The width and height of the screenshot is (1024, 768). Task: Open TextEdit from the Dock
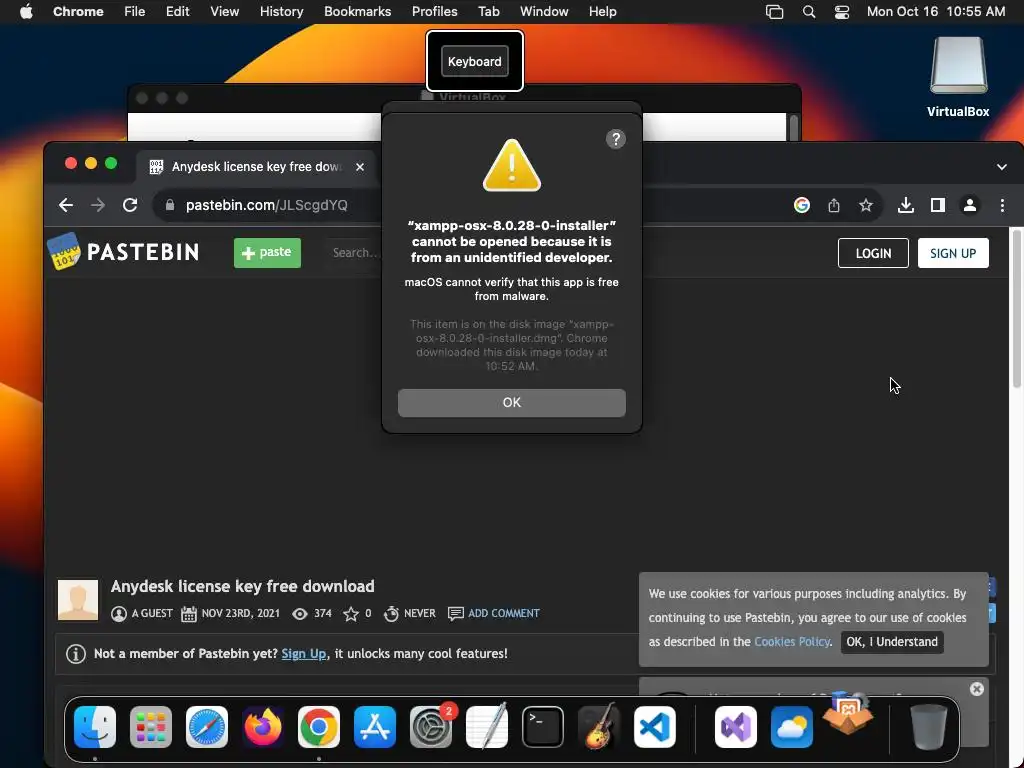coord(487,727)
